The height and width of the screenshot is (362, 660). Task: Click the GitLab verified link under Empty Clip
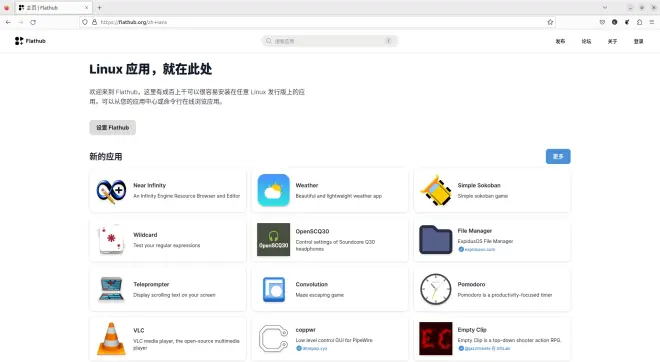coord(484,348)
